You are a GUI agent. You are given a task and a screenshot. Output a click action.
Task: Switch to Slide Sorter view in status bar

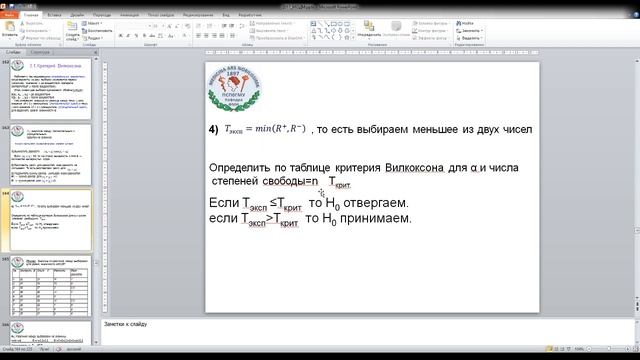coord(556,349)
